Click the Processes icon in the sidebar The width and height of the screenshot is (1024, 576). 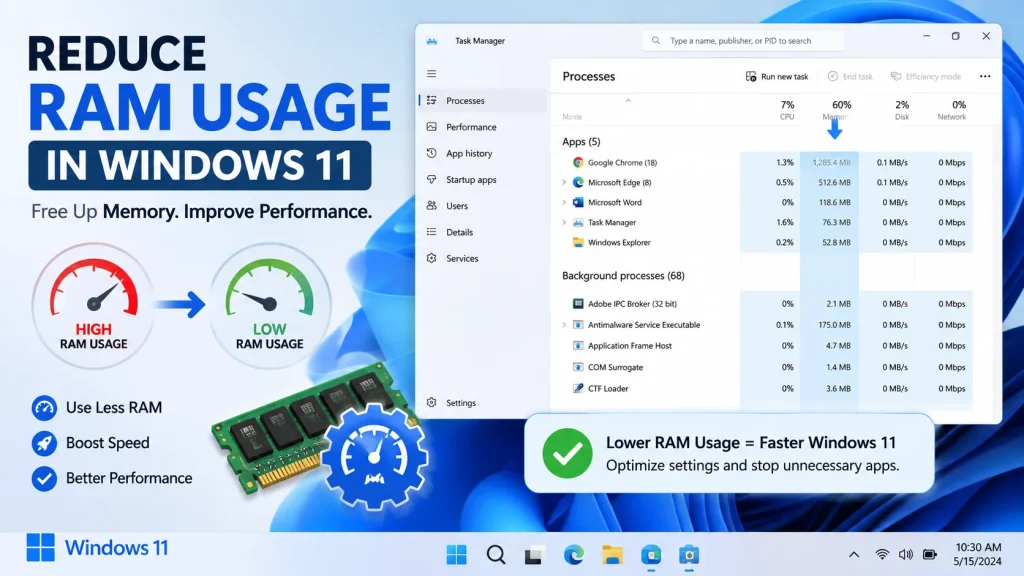[432, 101]
